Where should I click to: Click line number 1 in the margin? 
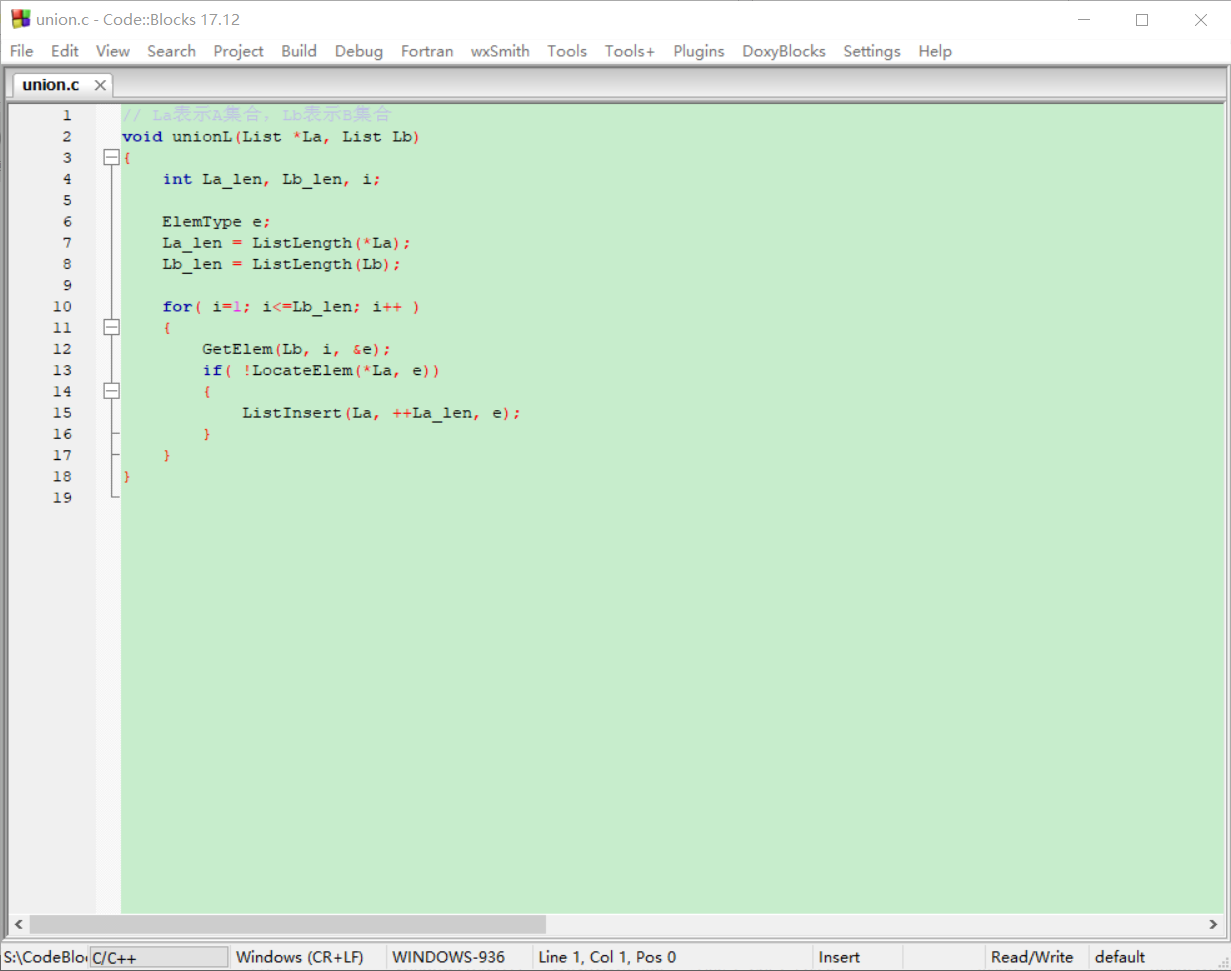click(67, 116)
